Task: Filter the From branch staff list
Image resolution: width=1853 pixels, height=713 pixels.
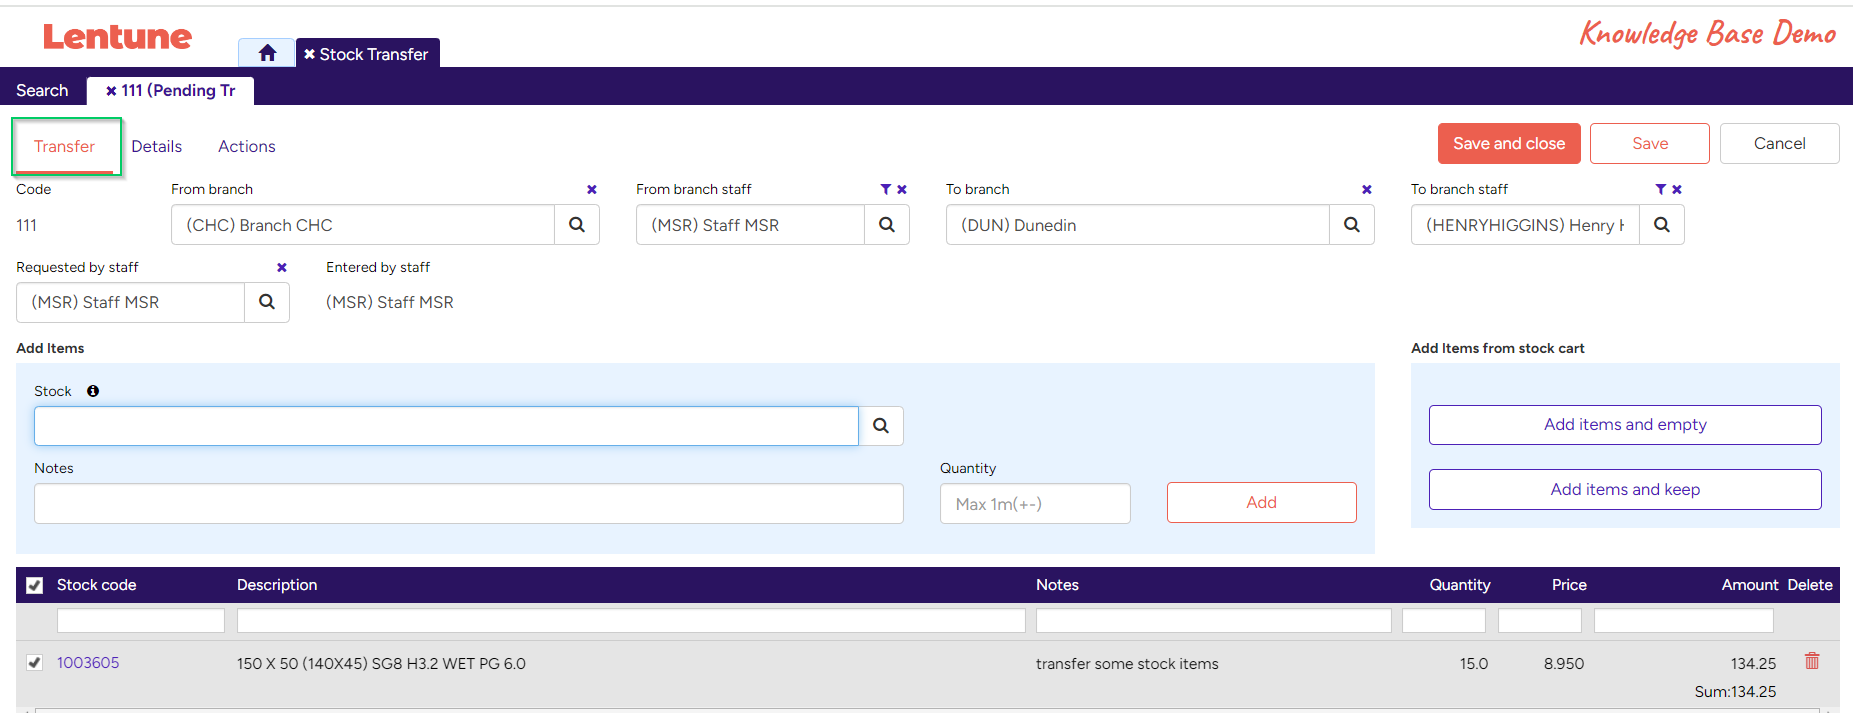Action: [885, 189]
